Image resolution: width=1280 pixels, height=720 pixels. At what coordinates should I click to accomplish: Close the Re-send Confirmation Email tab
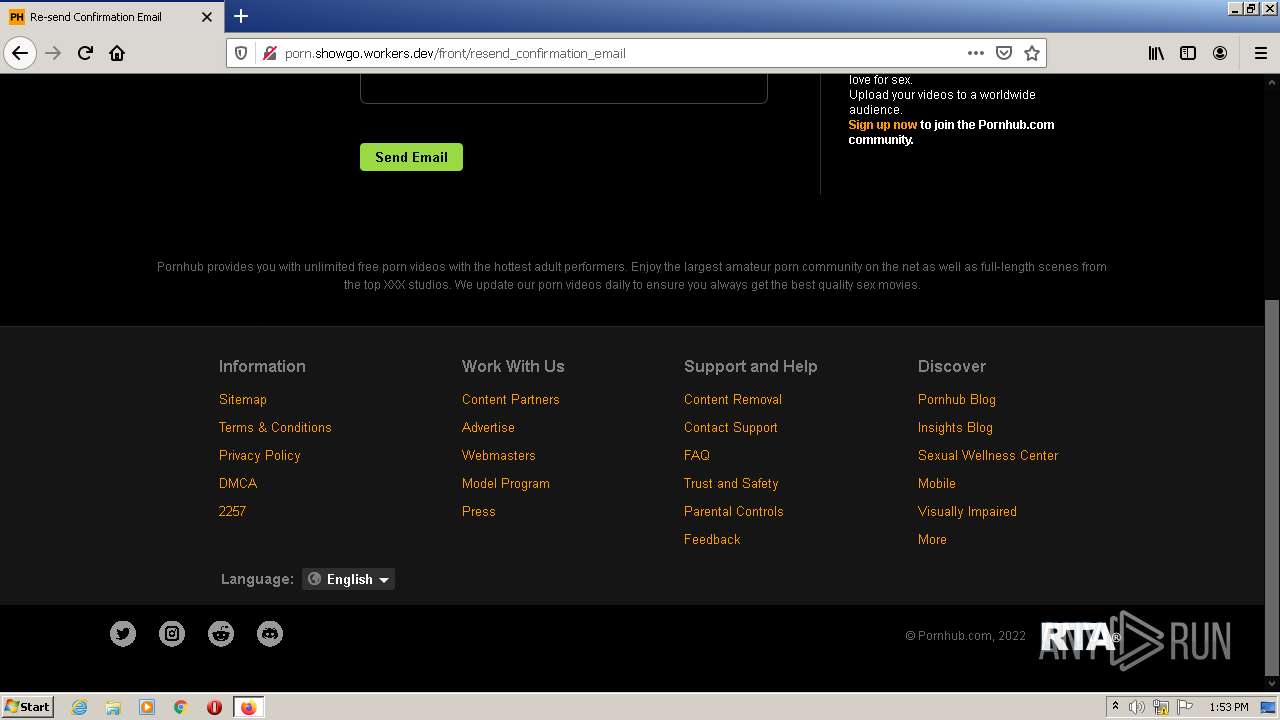[x=207, y=17]
